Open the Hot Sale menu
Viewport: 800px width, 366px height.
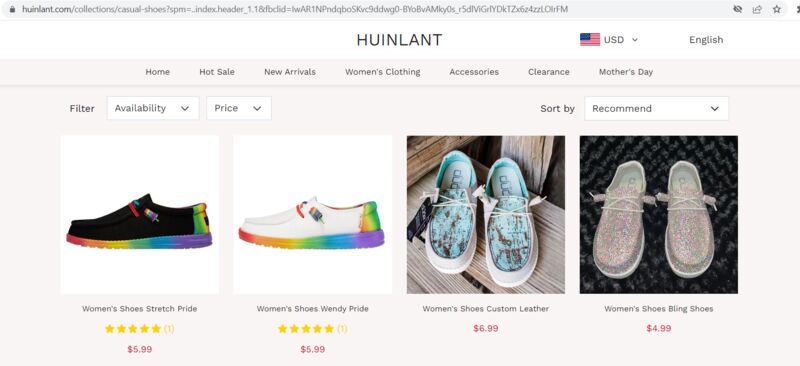[217, 72]
